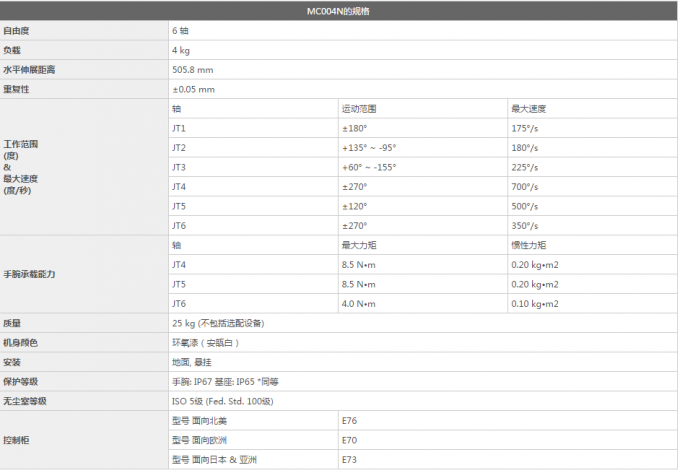Select the E76 controller model cell
680x473 pixels.
coord(349,421)
